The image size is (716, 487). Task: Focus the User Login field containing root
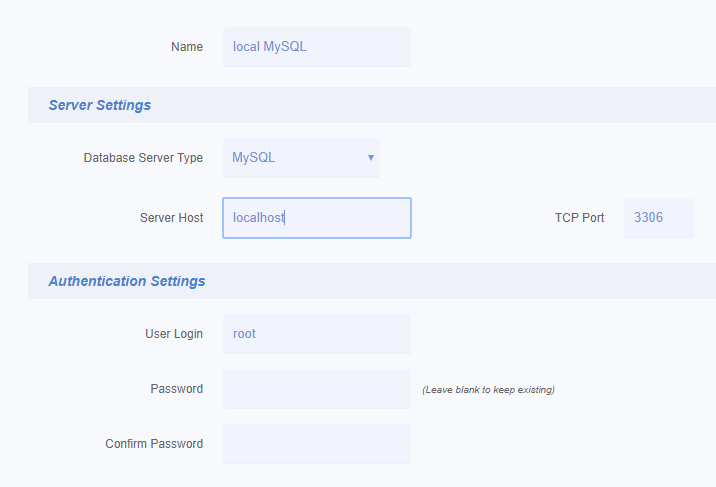pyautogui.click(x=317, y=334)
